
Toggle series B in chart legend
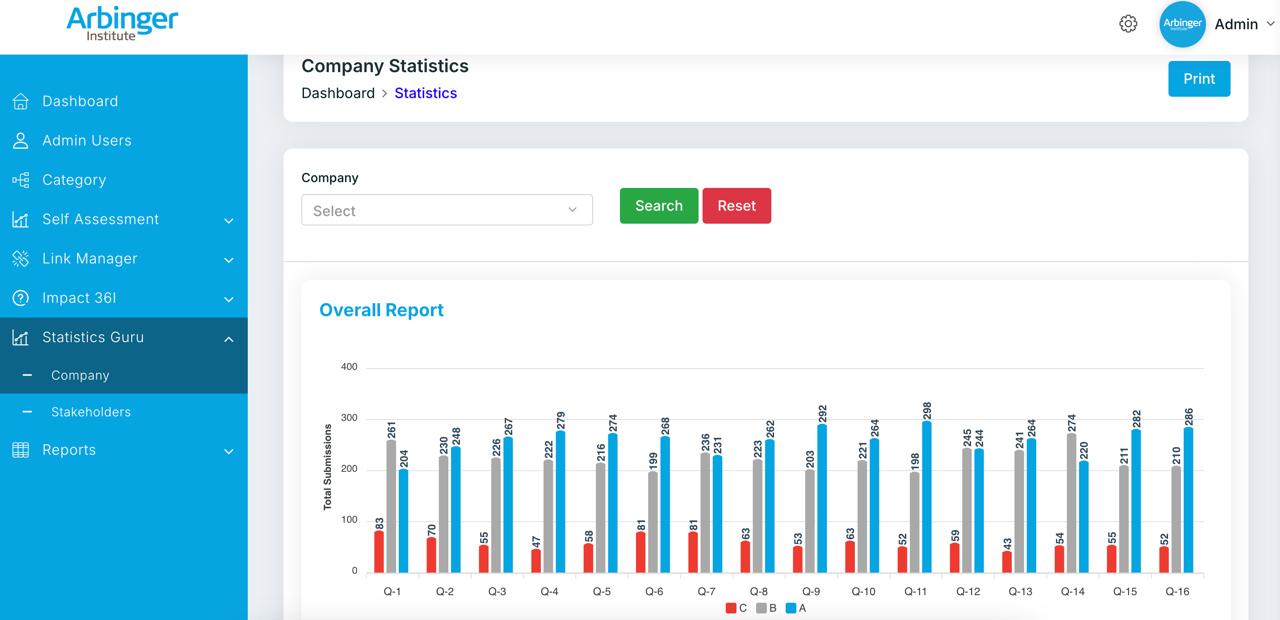pyautogui.click(x=767, y=608)
